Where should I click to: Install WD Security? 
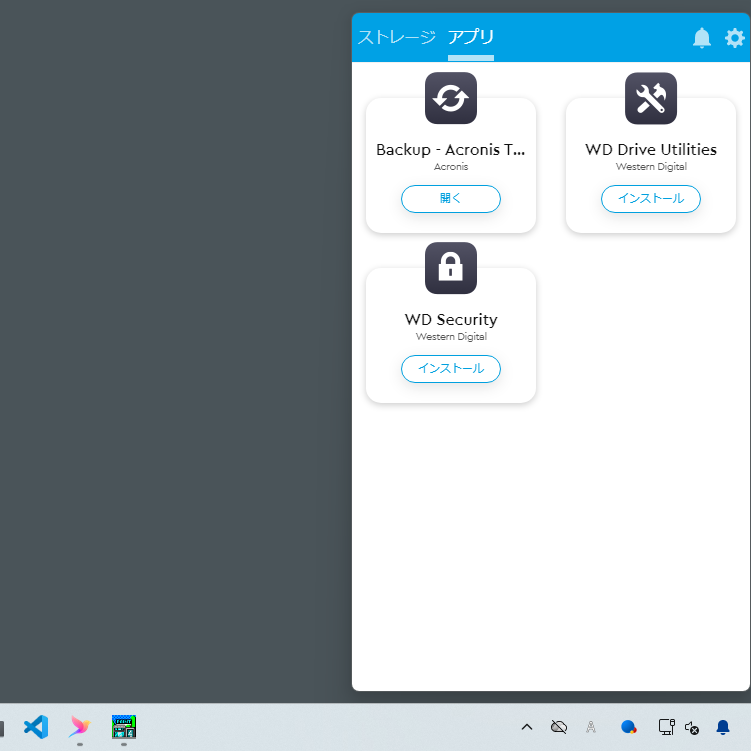click(x=451, y=369)
